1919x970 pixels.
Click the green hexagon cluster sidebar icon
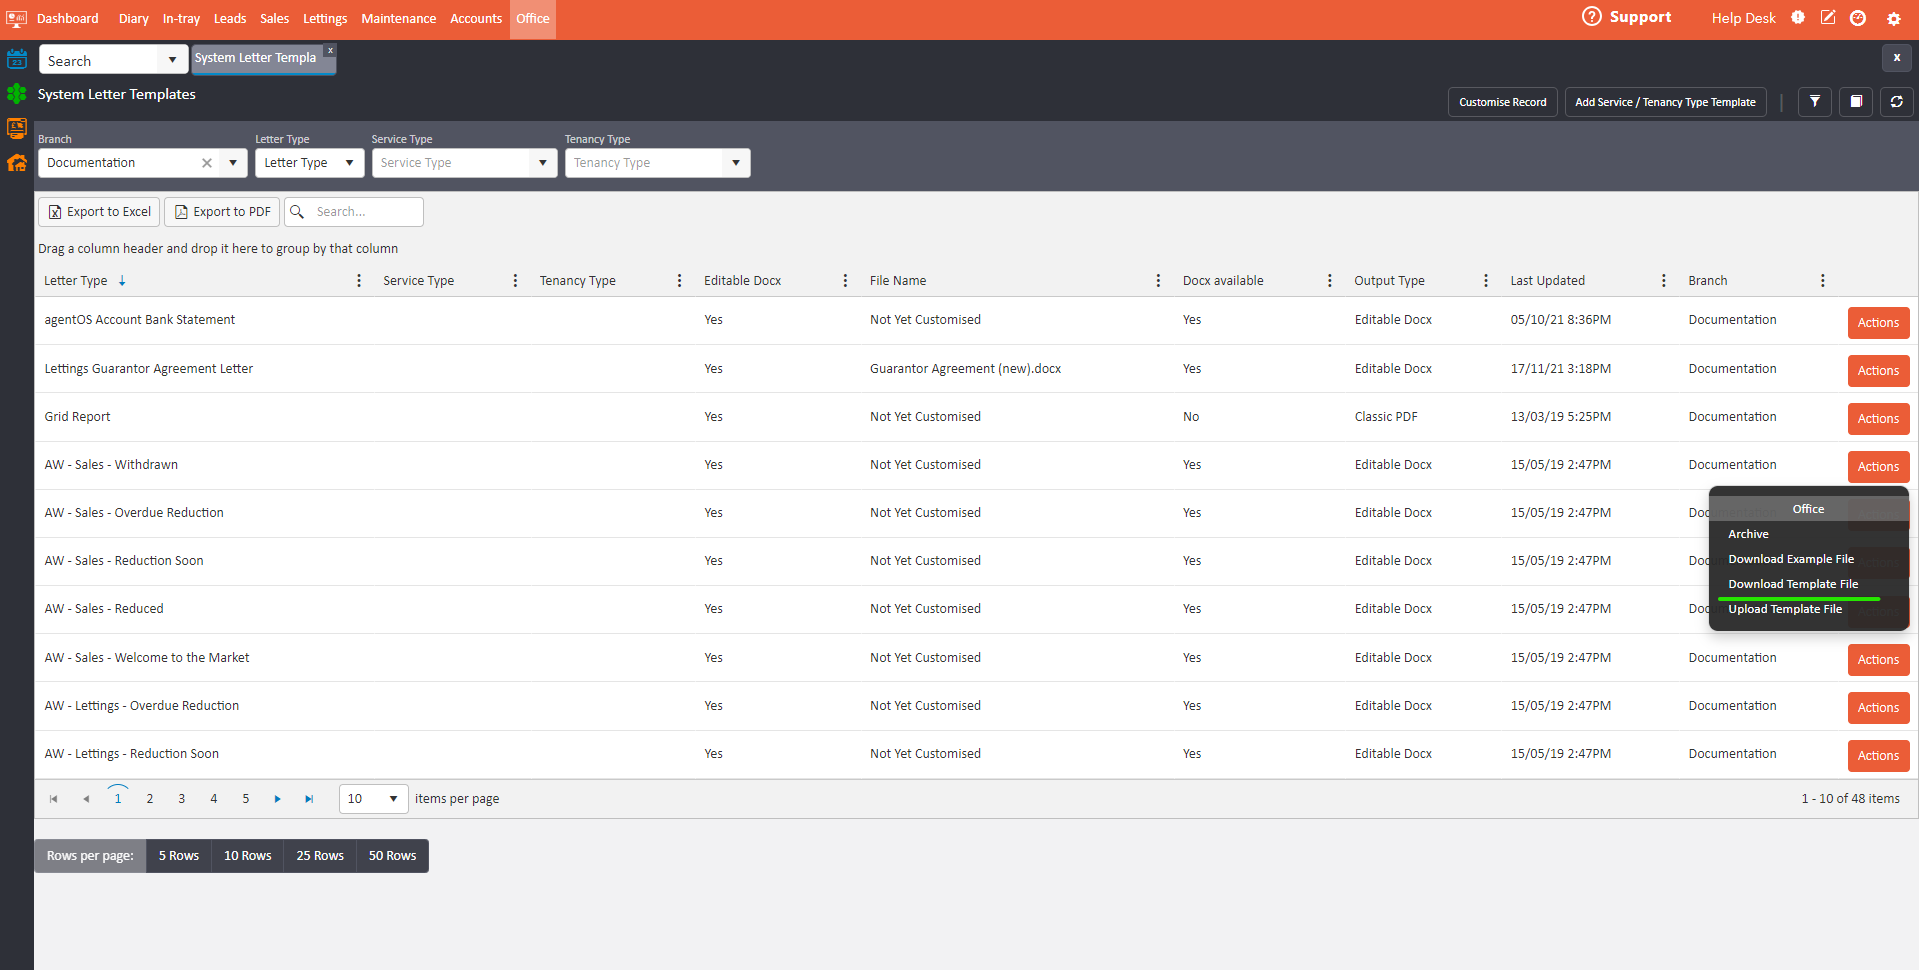click(x=17, y=94)
